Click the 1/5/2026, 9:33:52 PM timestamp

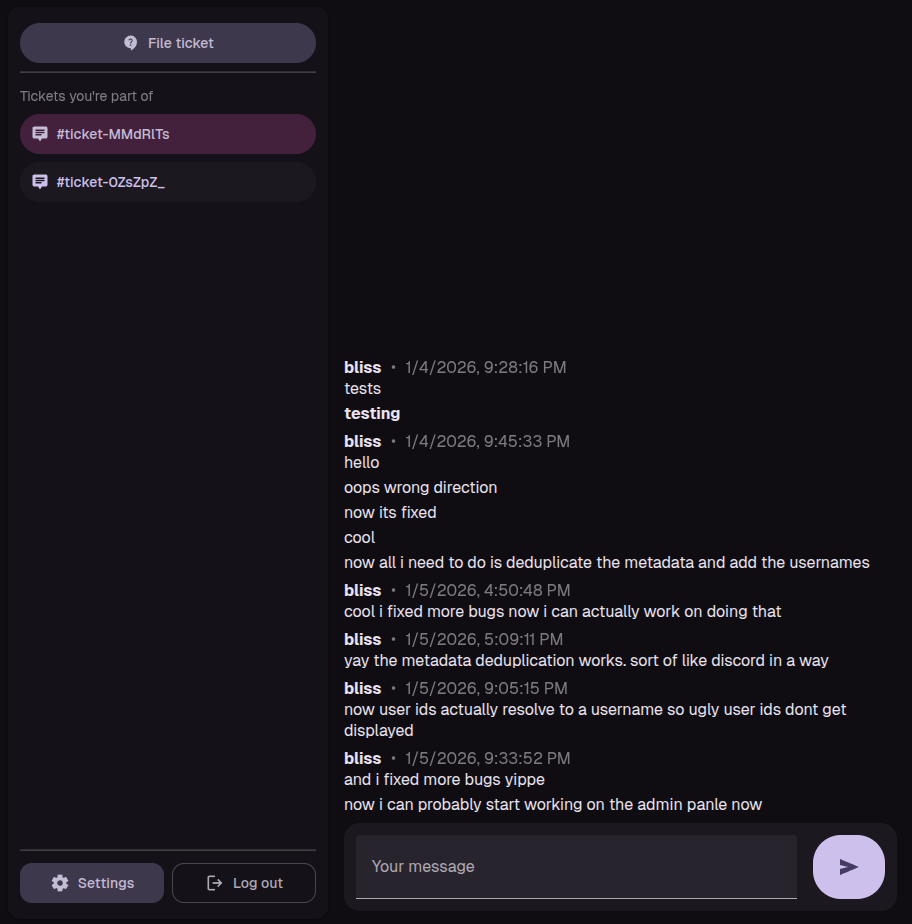488,758
